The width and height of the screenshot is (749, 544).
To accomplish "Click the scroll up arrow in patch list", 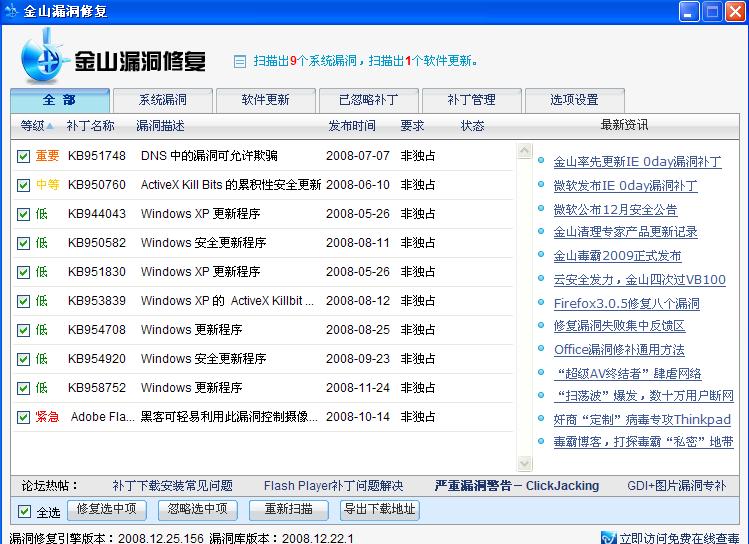I will click(524, 151).
